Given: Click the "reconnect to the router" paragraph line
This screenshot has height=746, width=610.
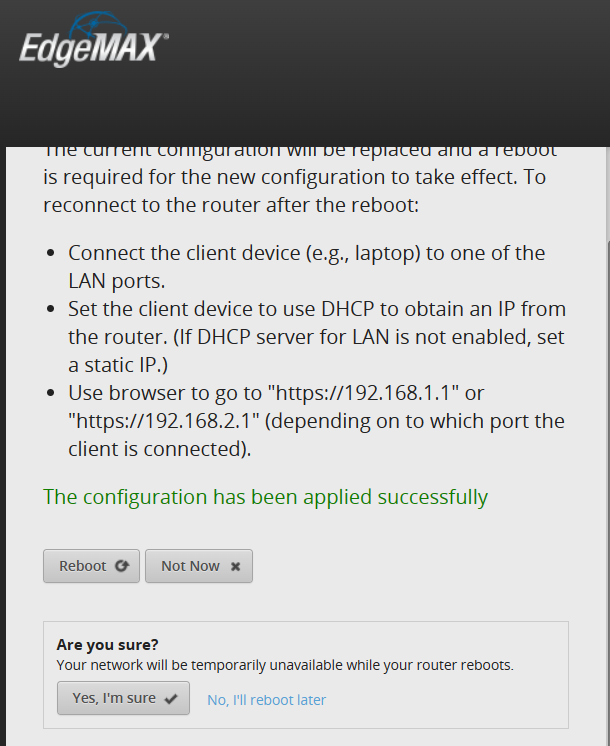Looking at the screenshot, I should 235,205.
